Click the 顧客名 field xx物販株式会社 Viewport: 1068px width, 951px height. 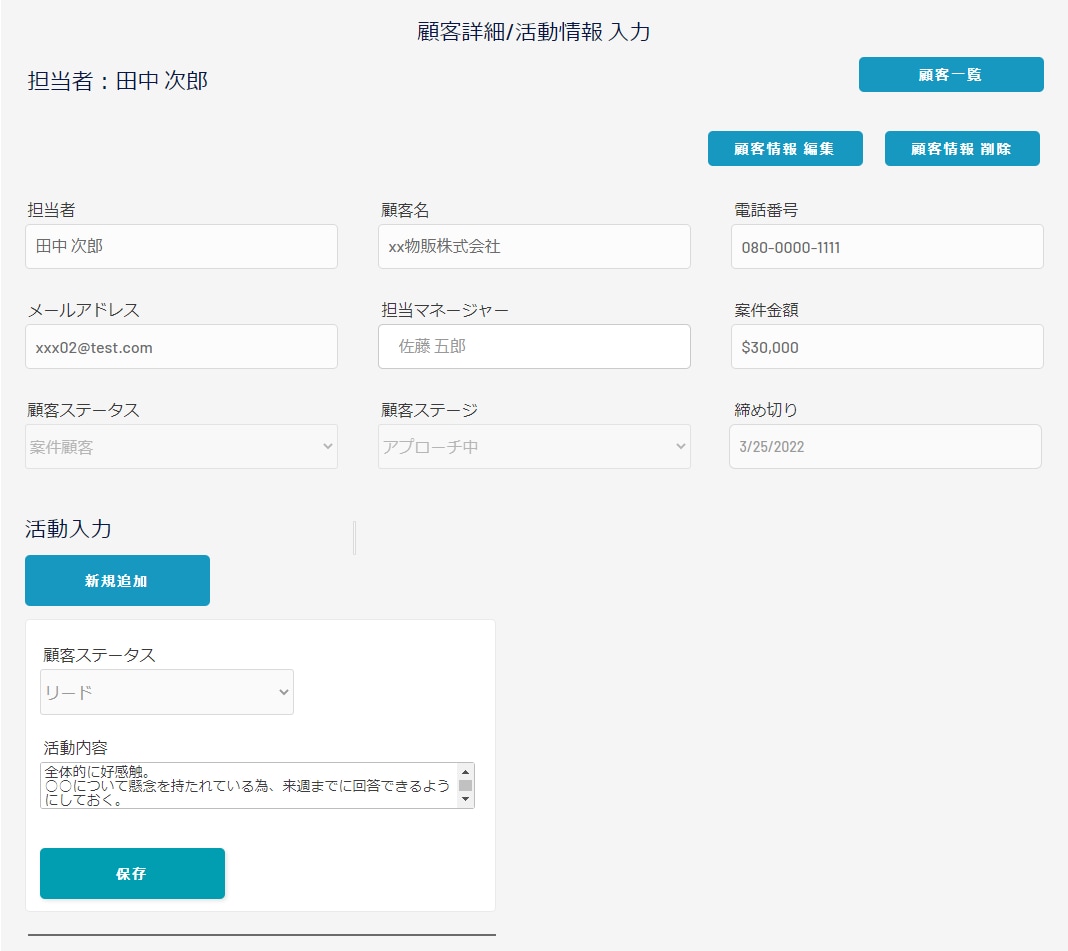534,247
